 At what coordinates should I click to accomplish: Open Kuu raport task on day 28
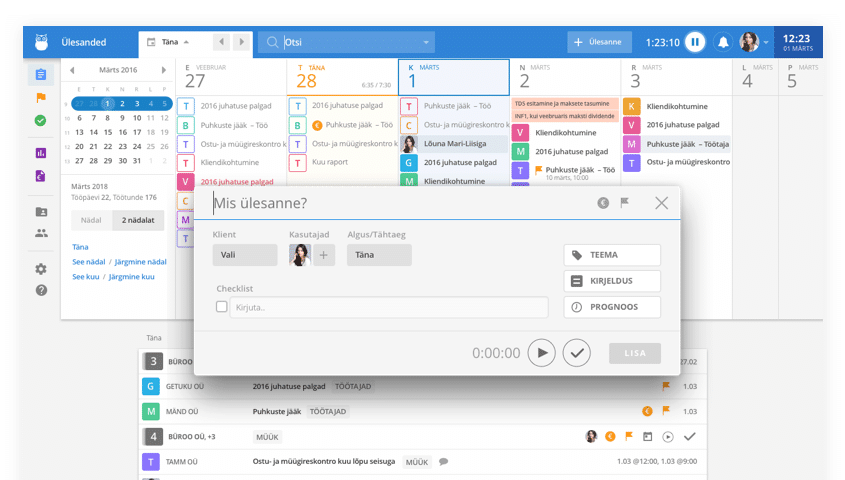coord(330,162)
